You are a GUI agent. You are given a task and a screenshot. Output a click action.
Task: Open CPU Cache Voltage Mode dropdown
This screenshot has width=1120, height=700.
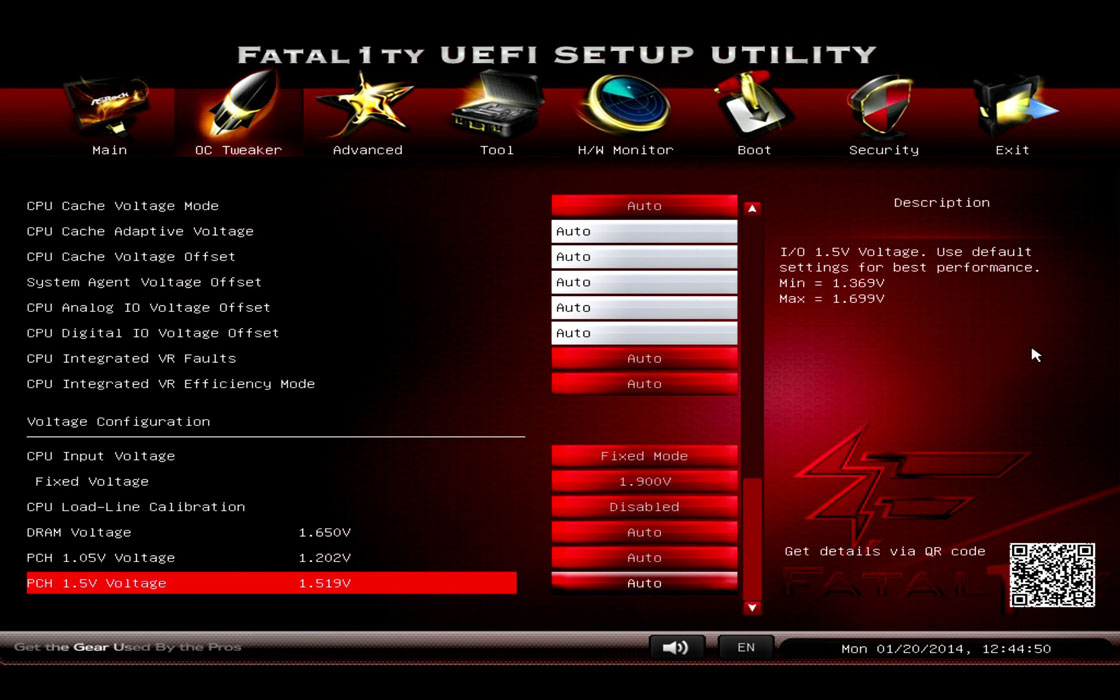pos(644,206)
